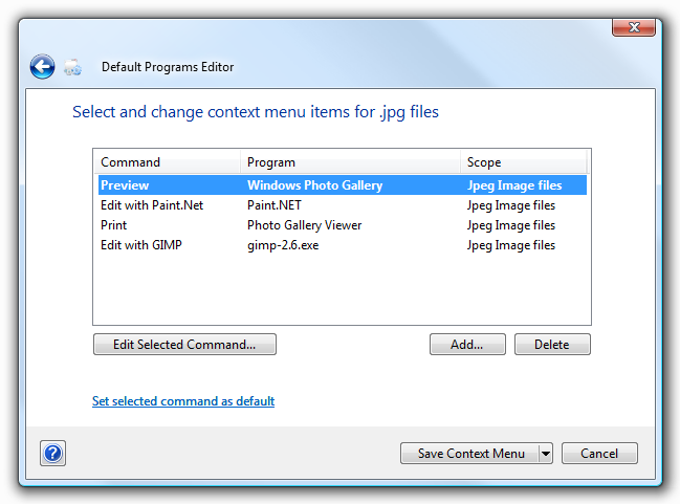The image size is (680, 504).
Task: Add a new context menu command
Action: (468, 344)
